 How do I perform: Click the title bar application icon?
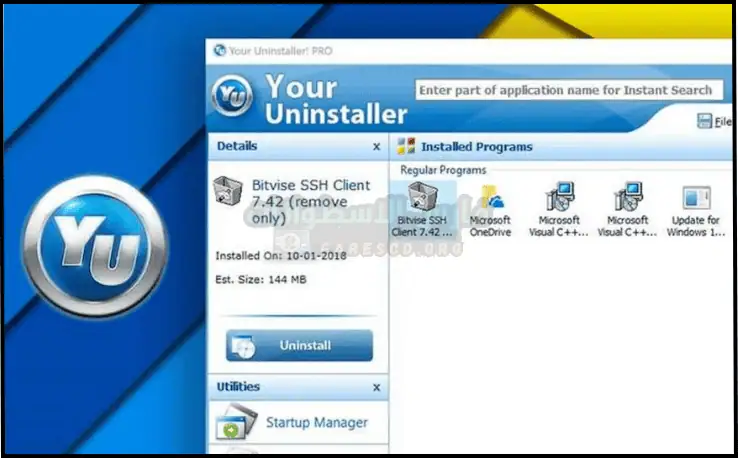point(219,51)
